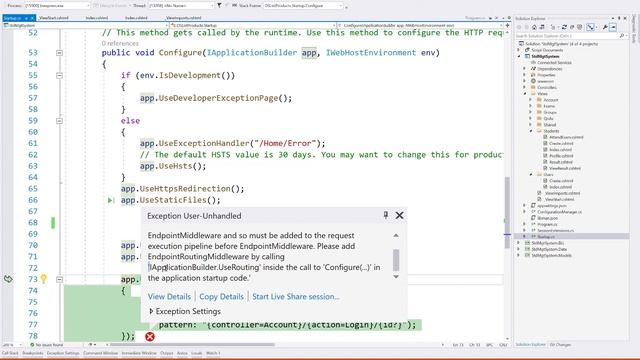Select Startup.cs in Solution Explorer tree
This screenshot has width=640, height=360.
pos(546,237)
